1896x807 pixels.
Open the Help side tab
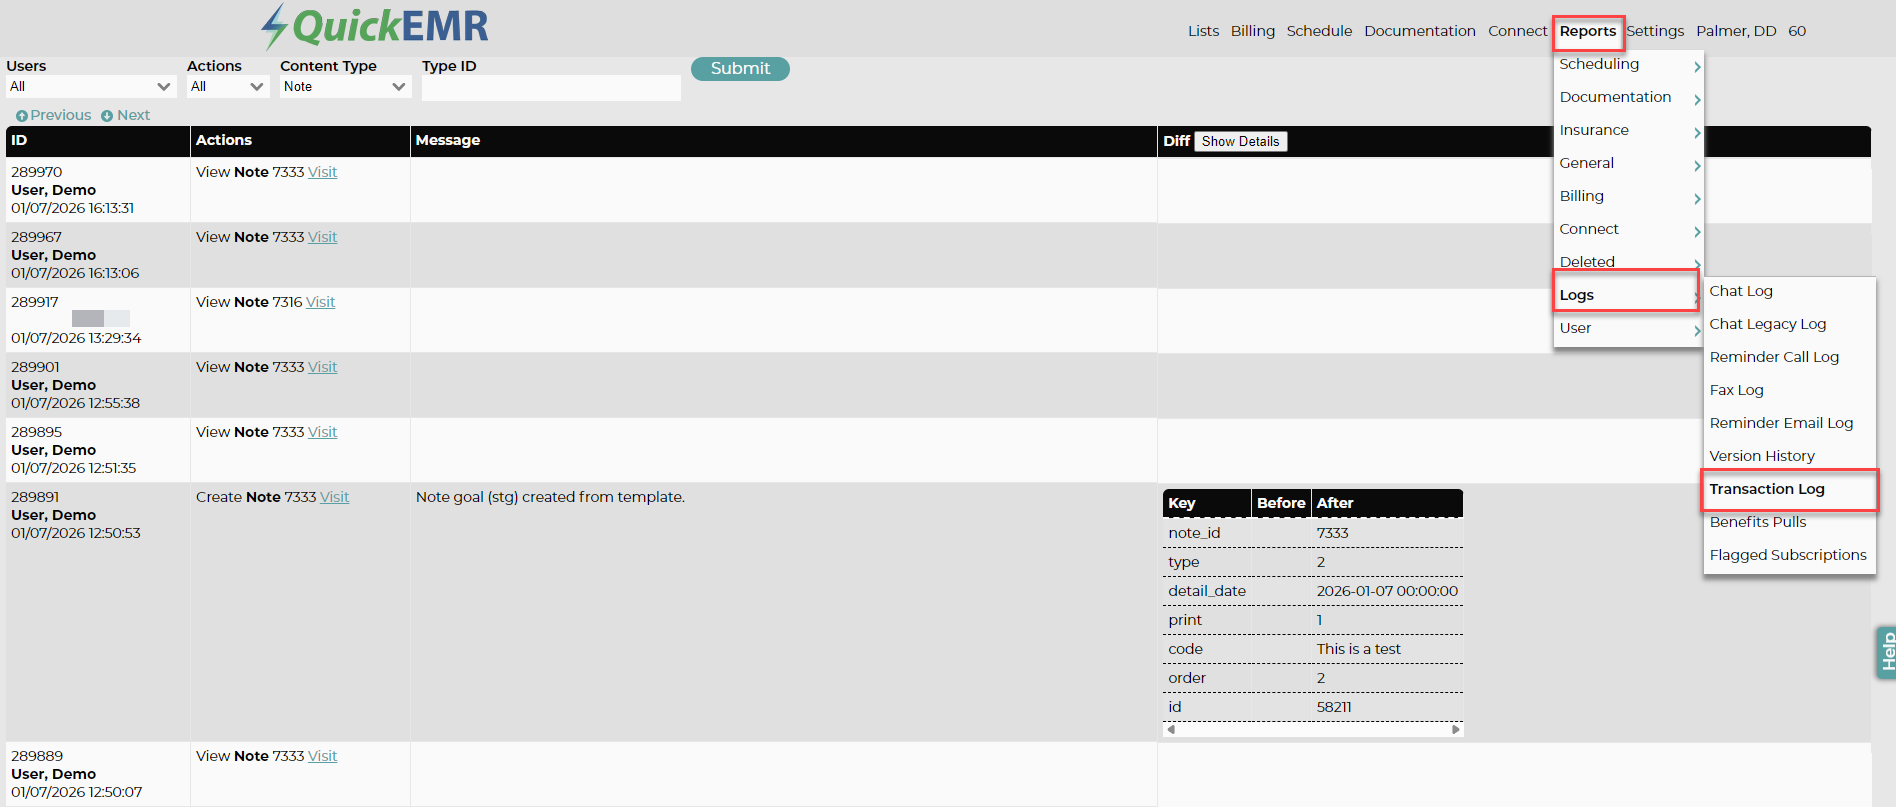1886,652
